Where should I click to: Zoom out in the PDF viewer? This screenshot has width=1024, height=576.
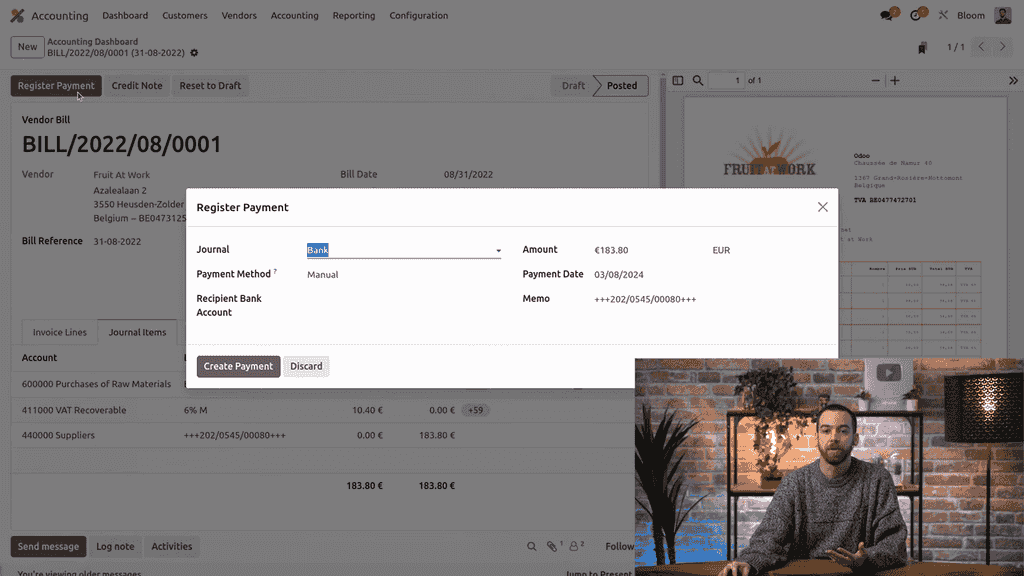876,81
